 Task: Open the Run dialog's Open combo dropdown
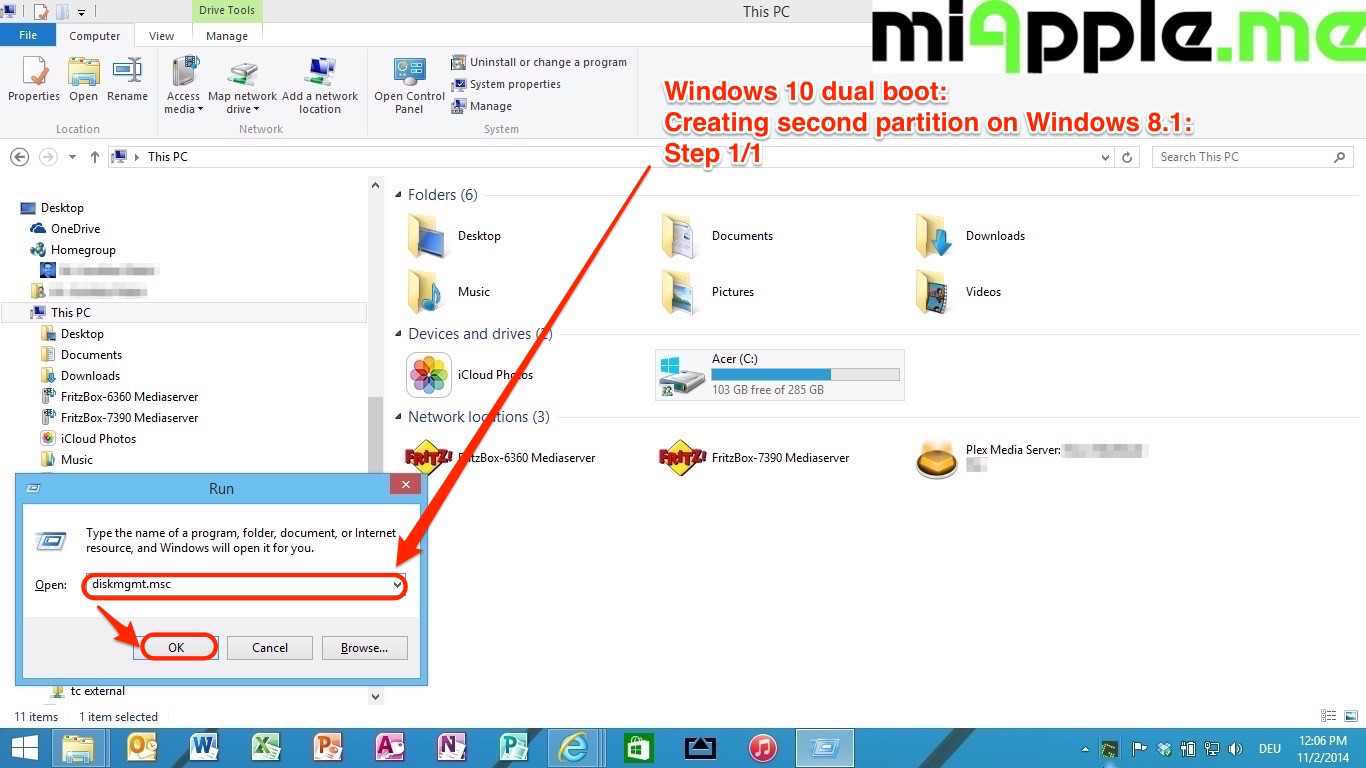point(397,585)
